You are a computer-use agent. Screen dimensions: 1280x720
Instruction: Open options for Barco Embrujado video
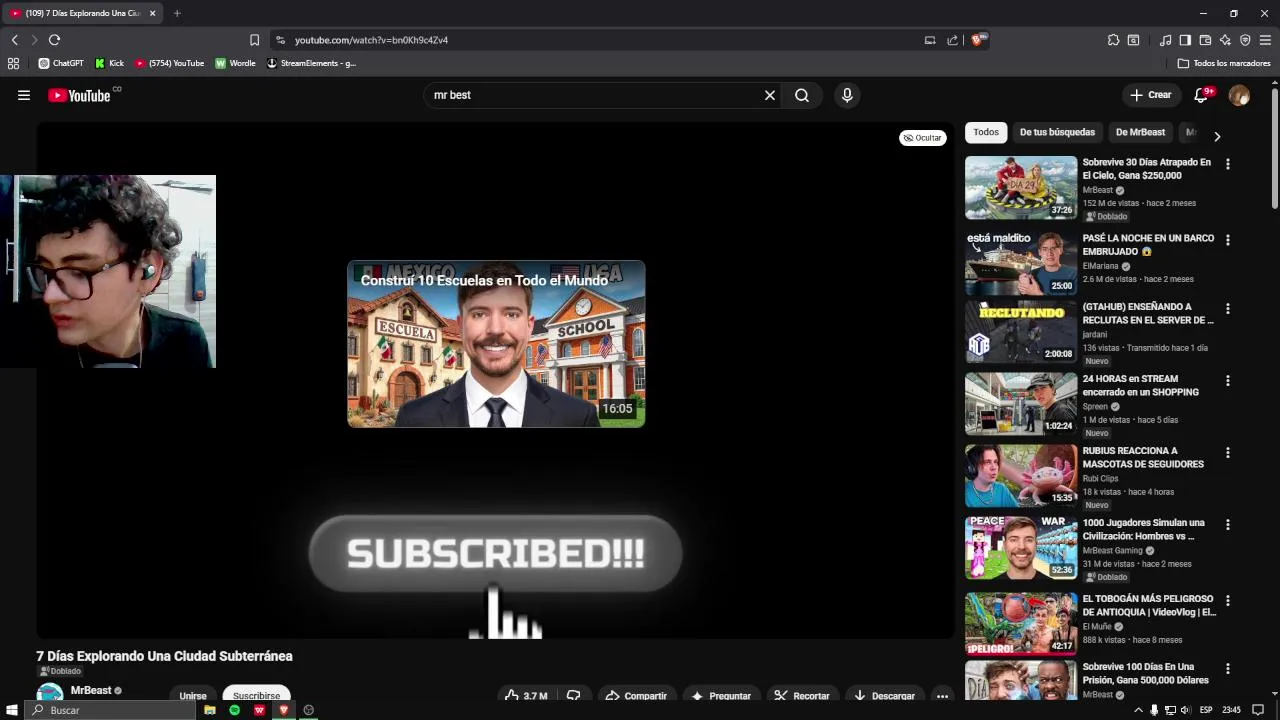pos(1228,240)
